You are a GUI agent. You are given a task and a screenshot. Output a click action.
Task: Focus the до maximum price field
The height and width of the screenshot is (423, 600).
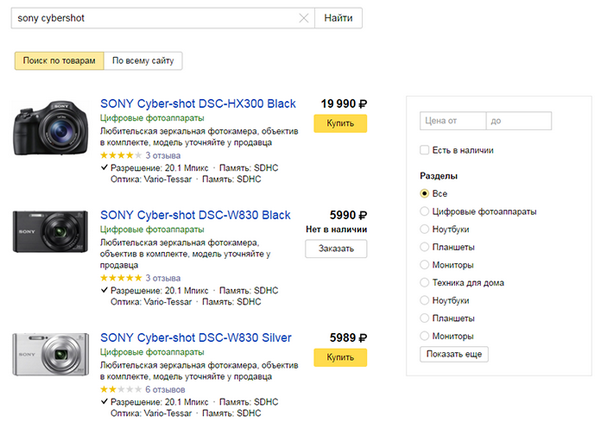pos(517,121)
